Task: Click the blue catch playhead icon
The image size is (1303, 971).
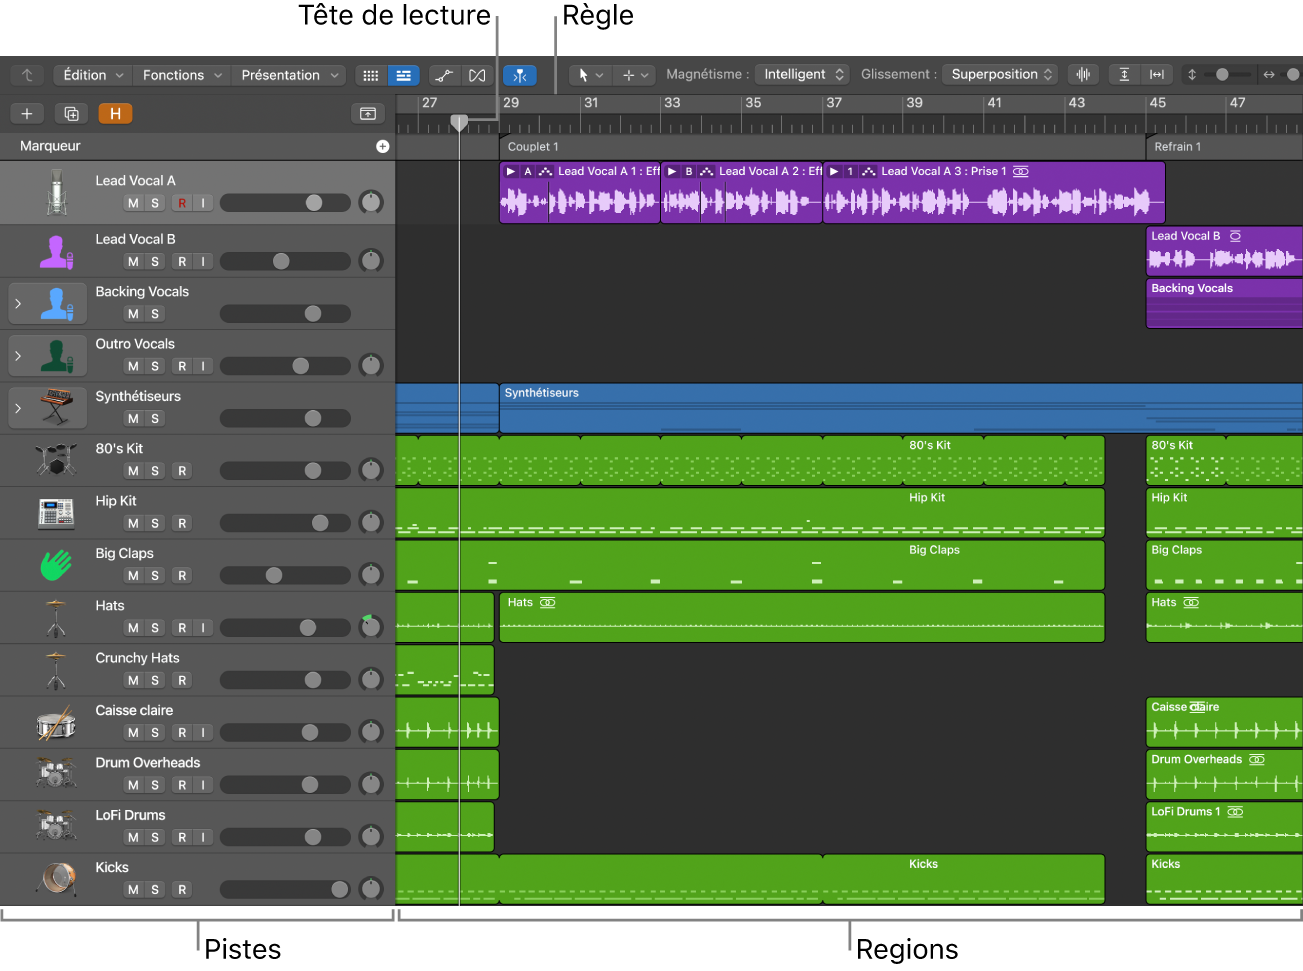Action: click(520, 75)
